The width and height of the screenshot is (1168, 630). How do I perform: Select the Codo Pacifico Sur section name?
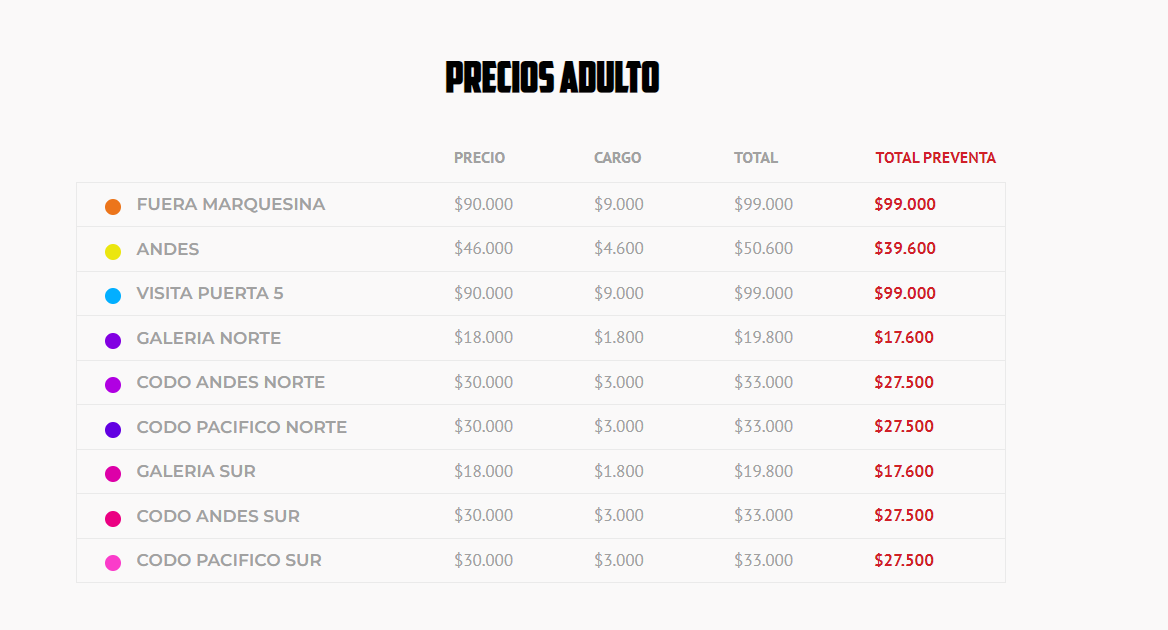[x=229, y=561]
